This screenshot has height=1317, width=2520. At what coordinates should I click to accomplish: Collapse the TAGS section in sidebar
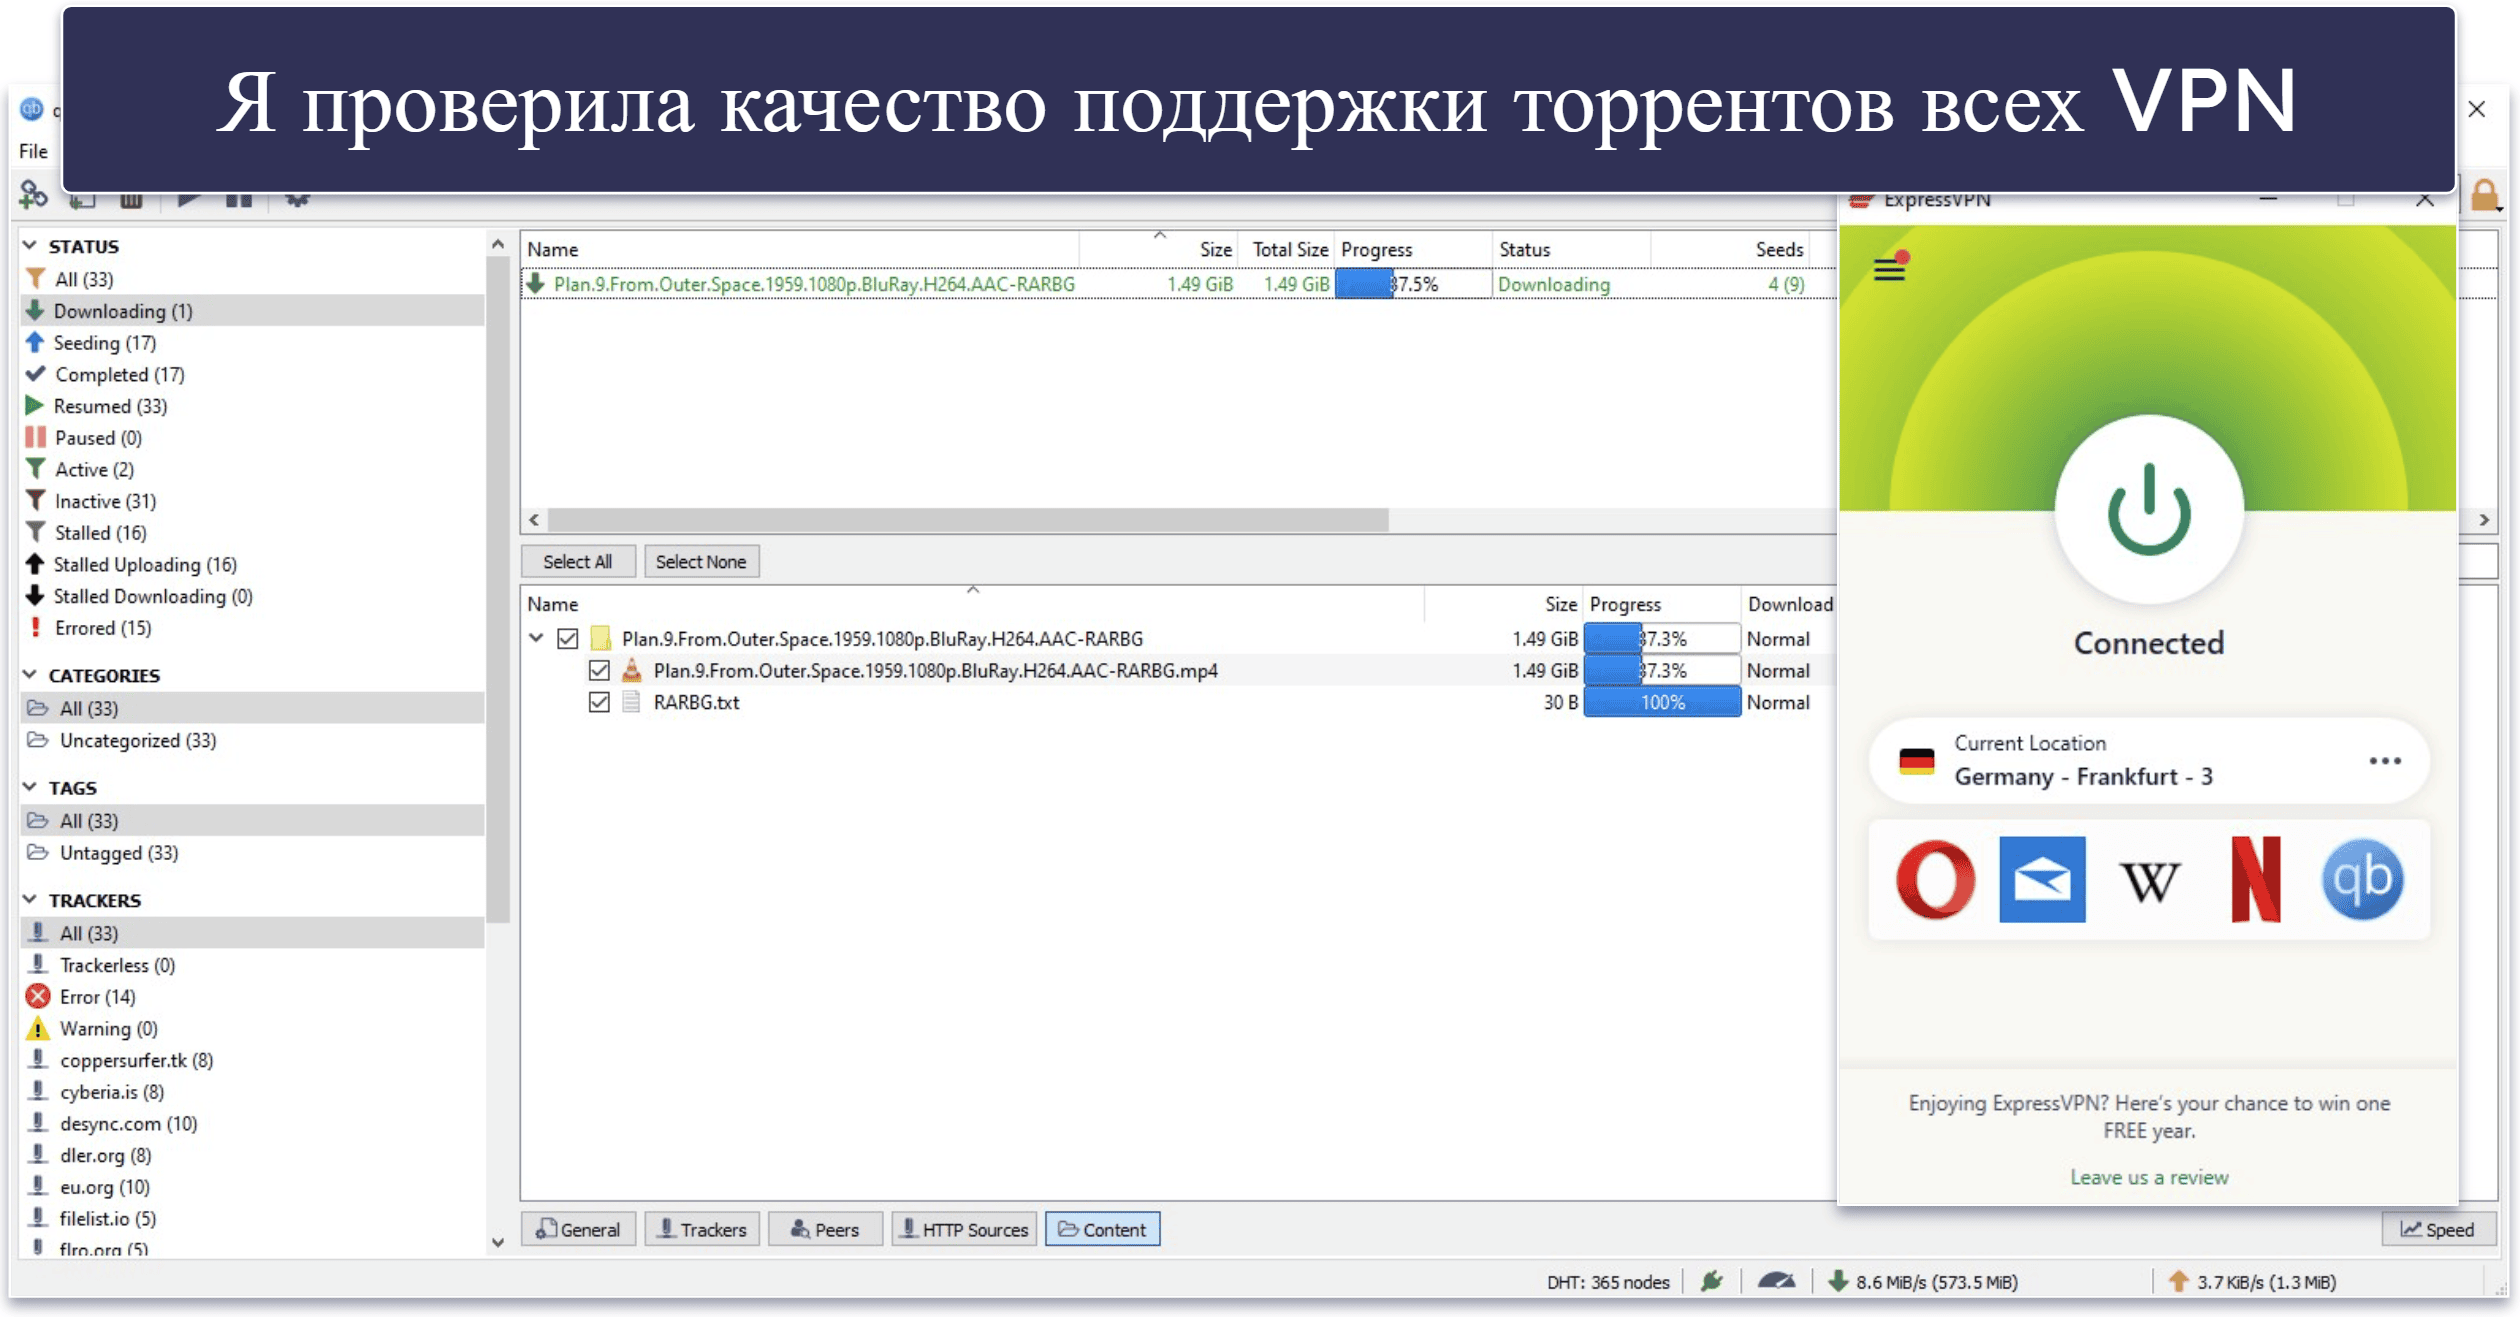30,787
